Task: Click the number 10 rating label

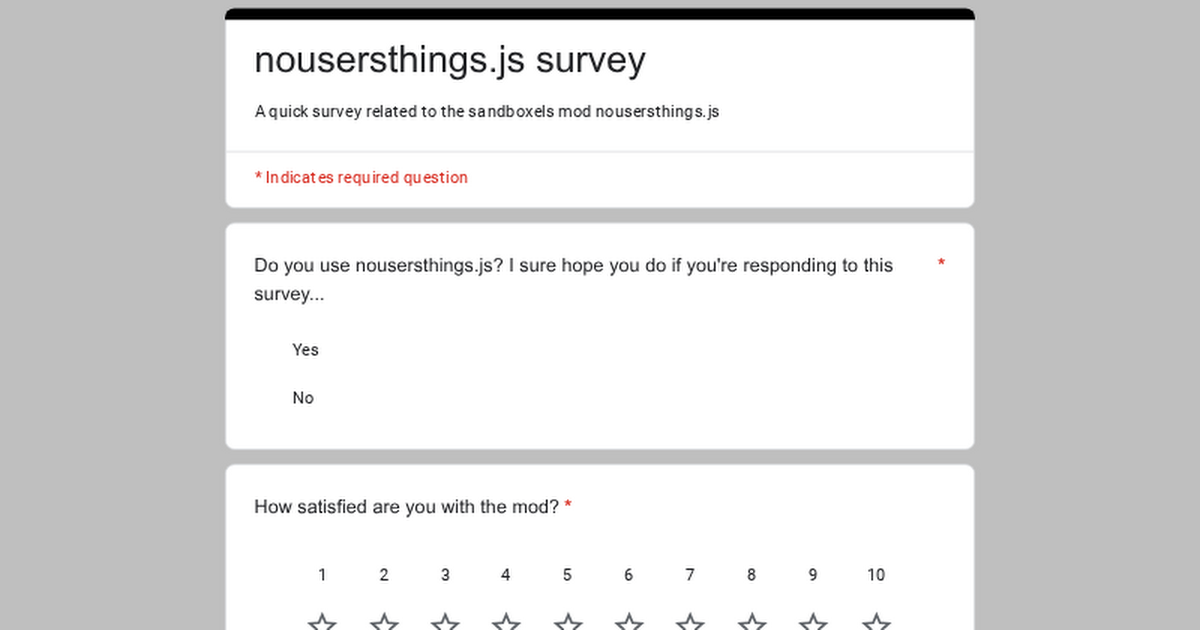Action: click(x=876, y=575)
